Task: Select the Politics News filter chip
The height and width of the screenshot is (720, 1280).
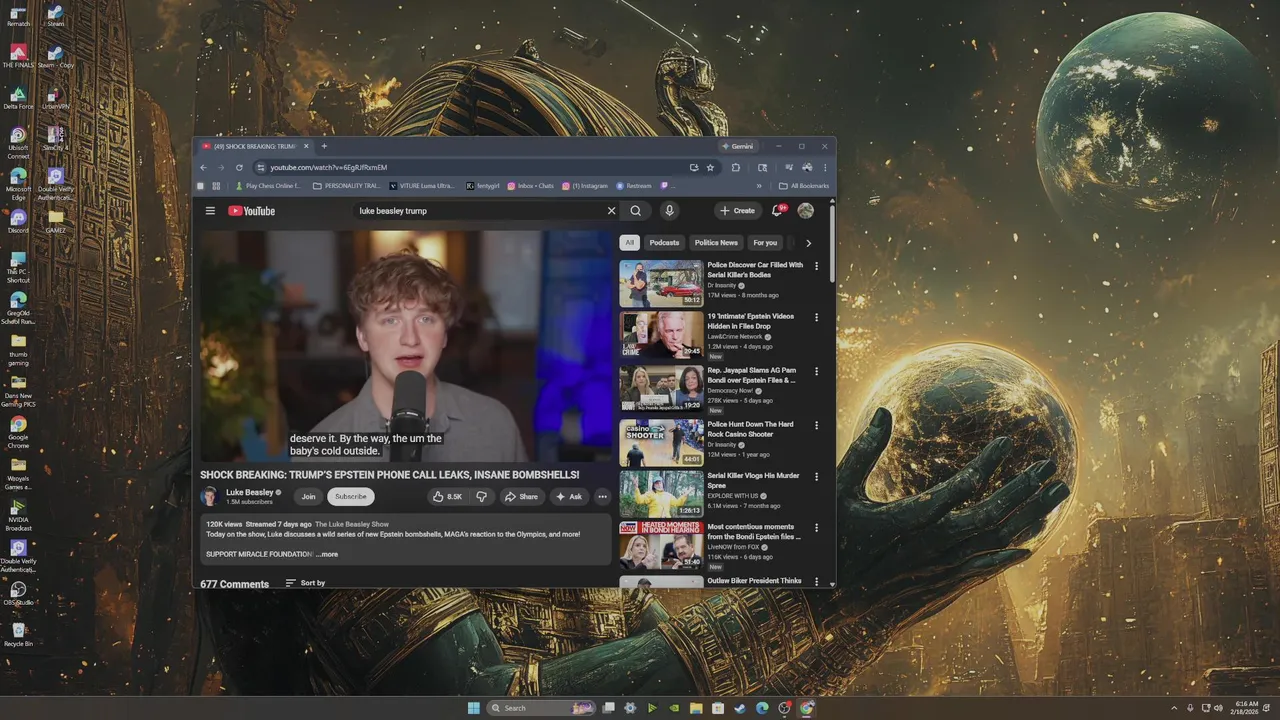Action: (x=716, y=243)
